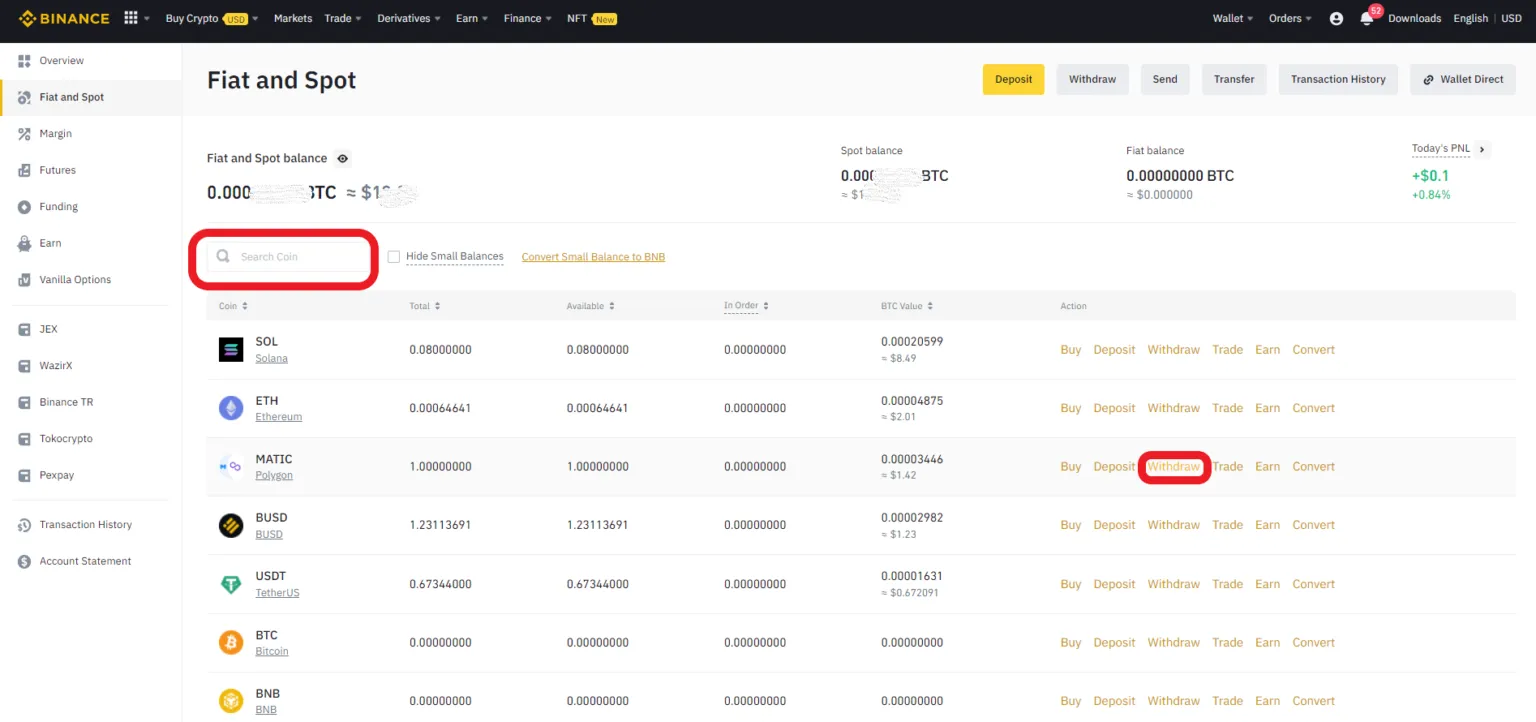Open the notifications bell
The image size is (1536, 722).
1366,18
